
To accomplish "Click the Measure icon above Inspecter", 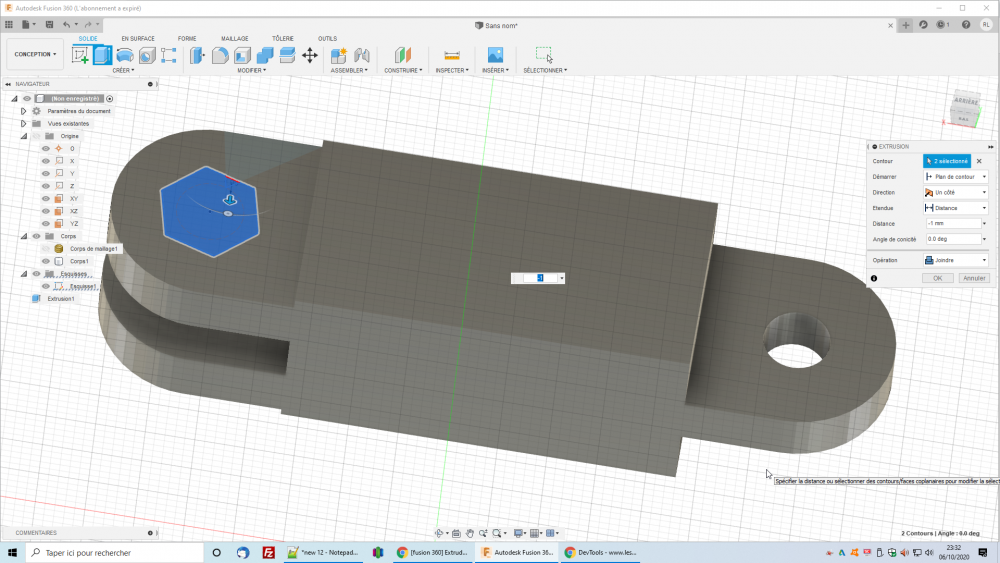I will coord(452,55).
